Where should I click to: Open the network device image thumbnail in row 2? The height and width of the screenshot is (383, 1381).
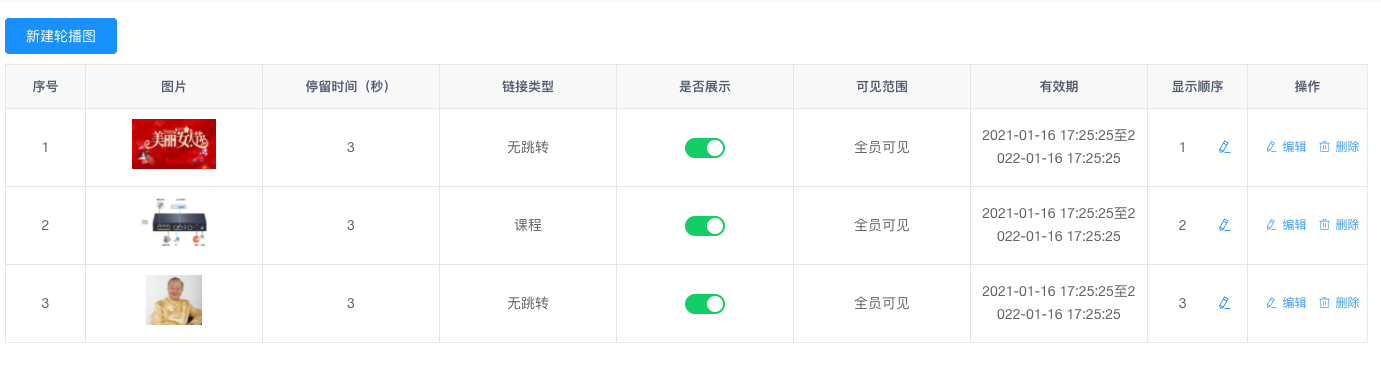(x=174, y=222)
